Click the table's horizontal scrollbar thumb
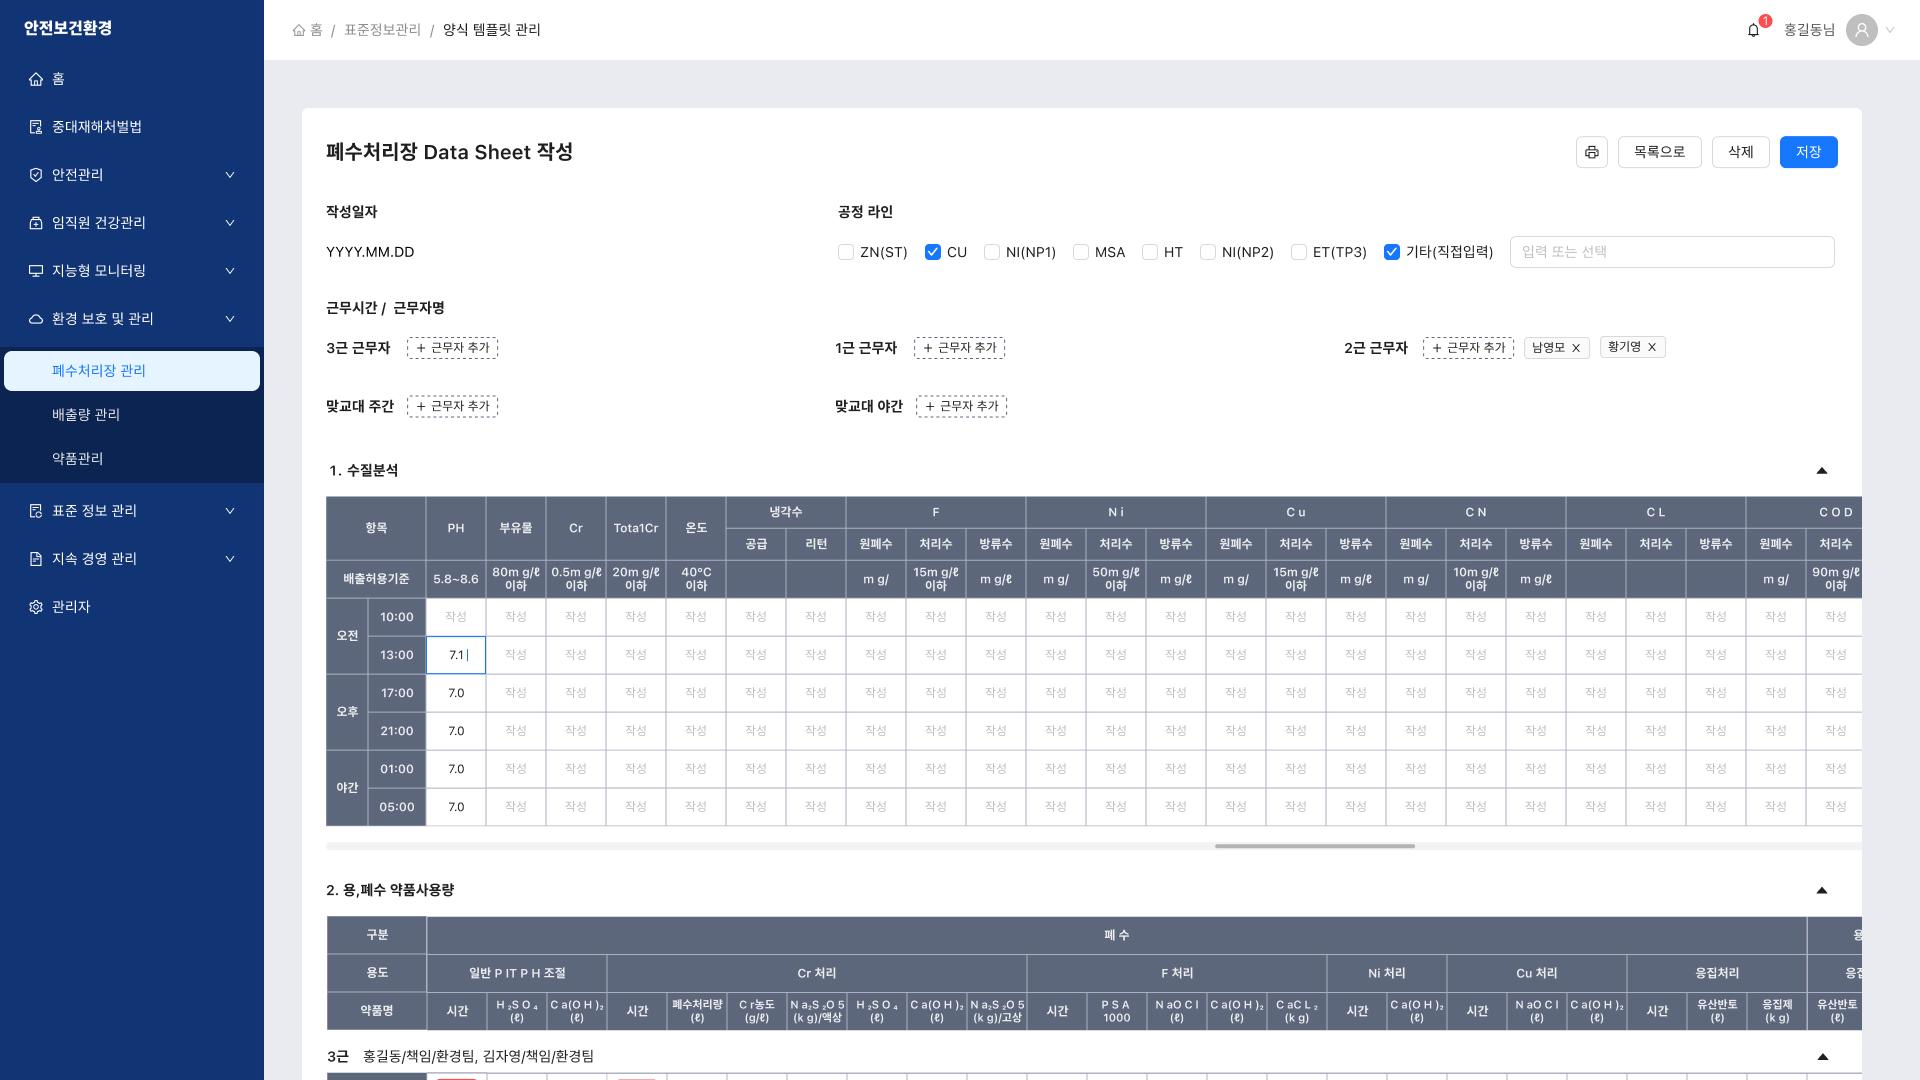 1314,846
